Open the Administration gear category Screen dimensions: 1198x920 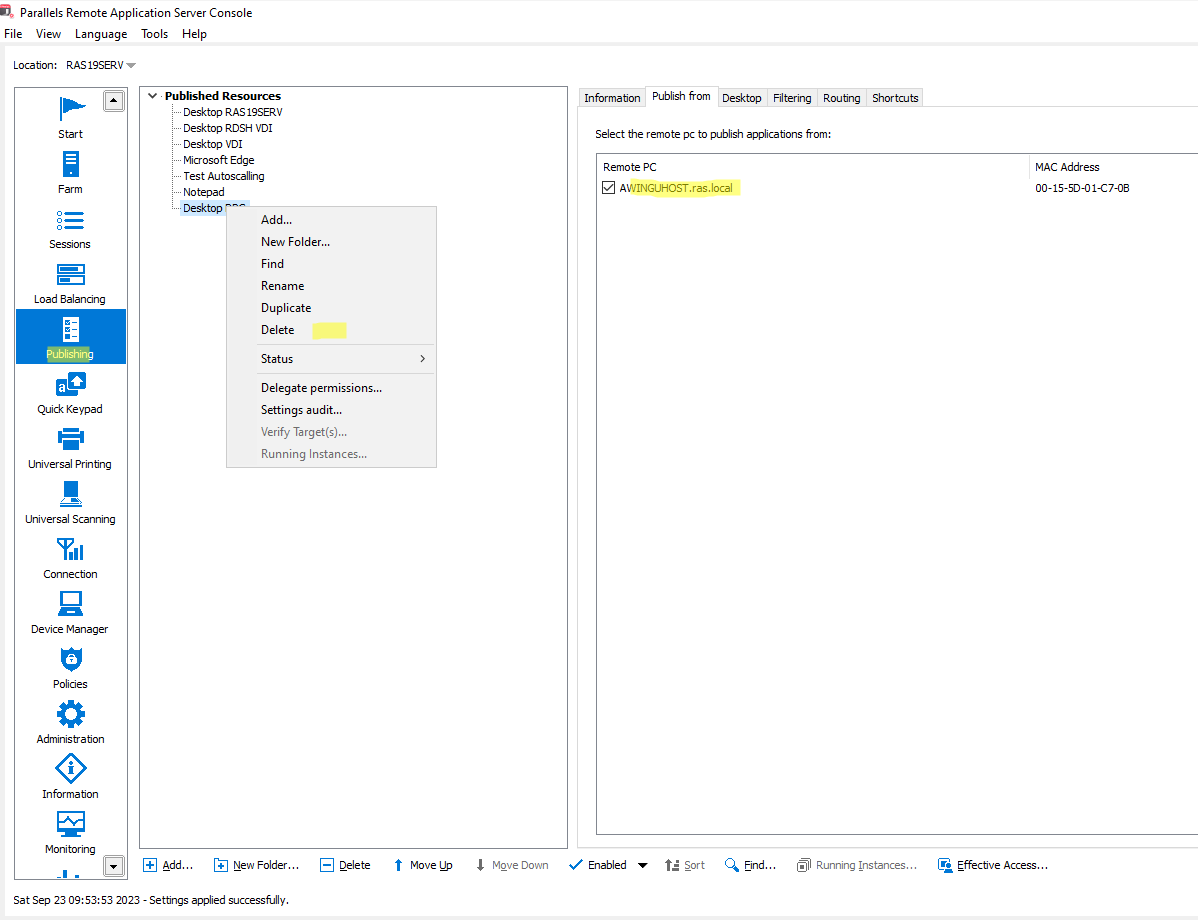[x=70, y=723]
